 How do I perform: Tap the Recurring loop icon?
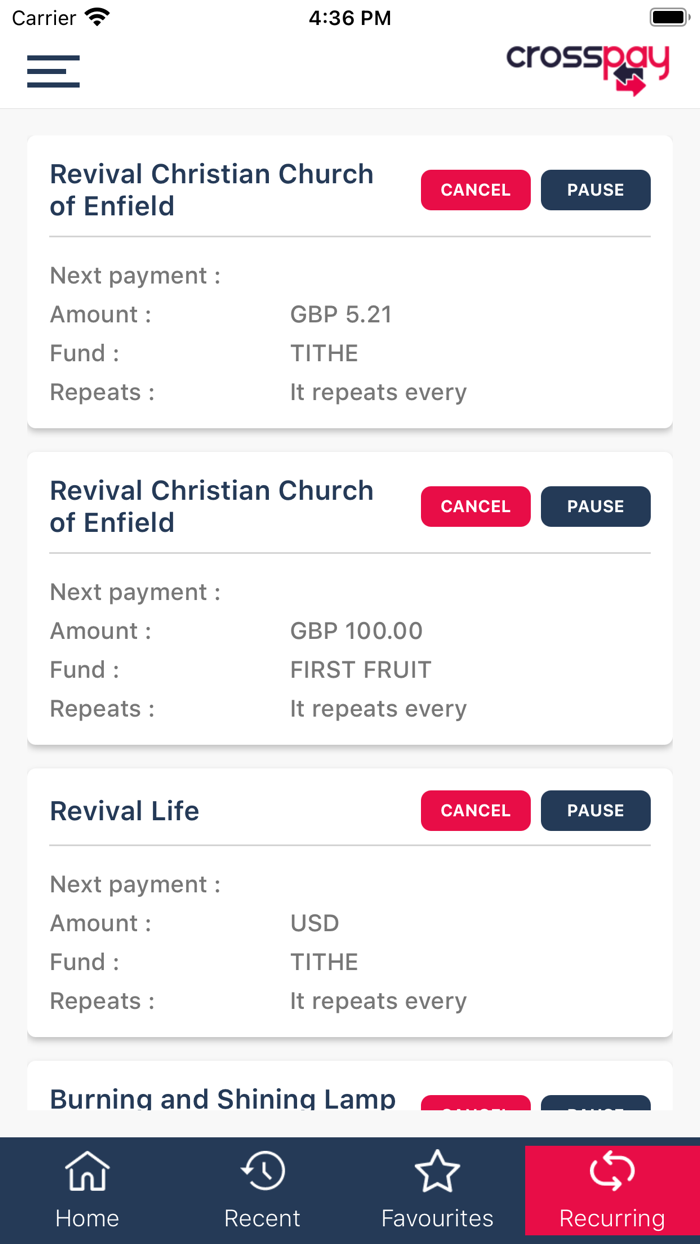(612, 1170)
